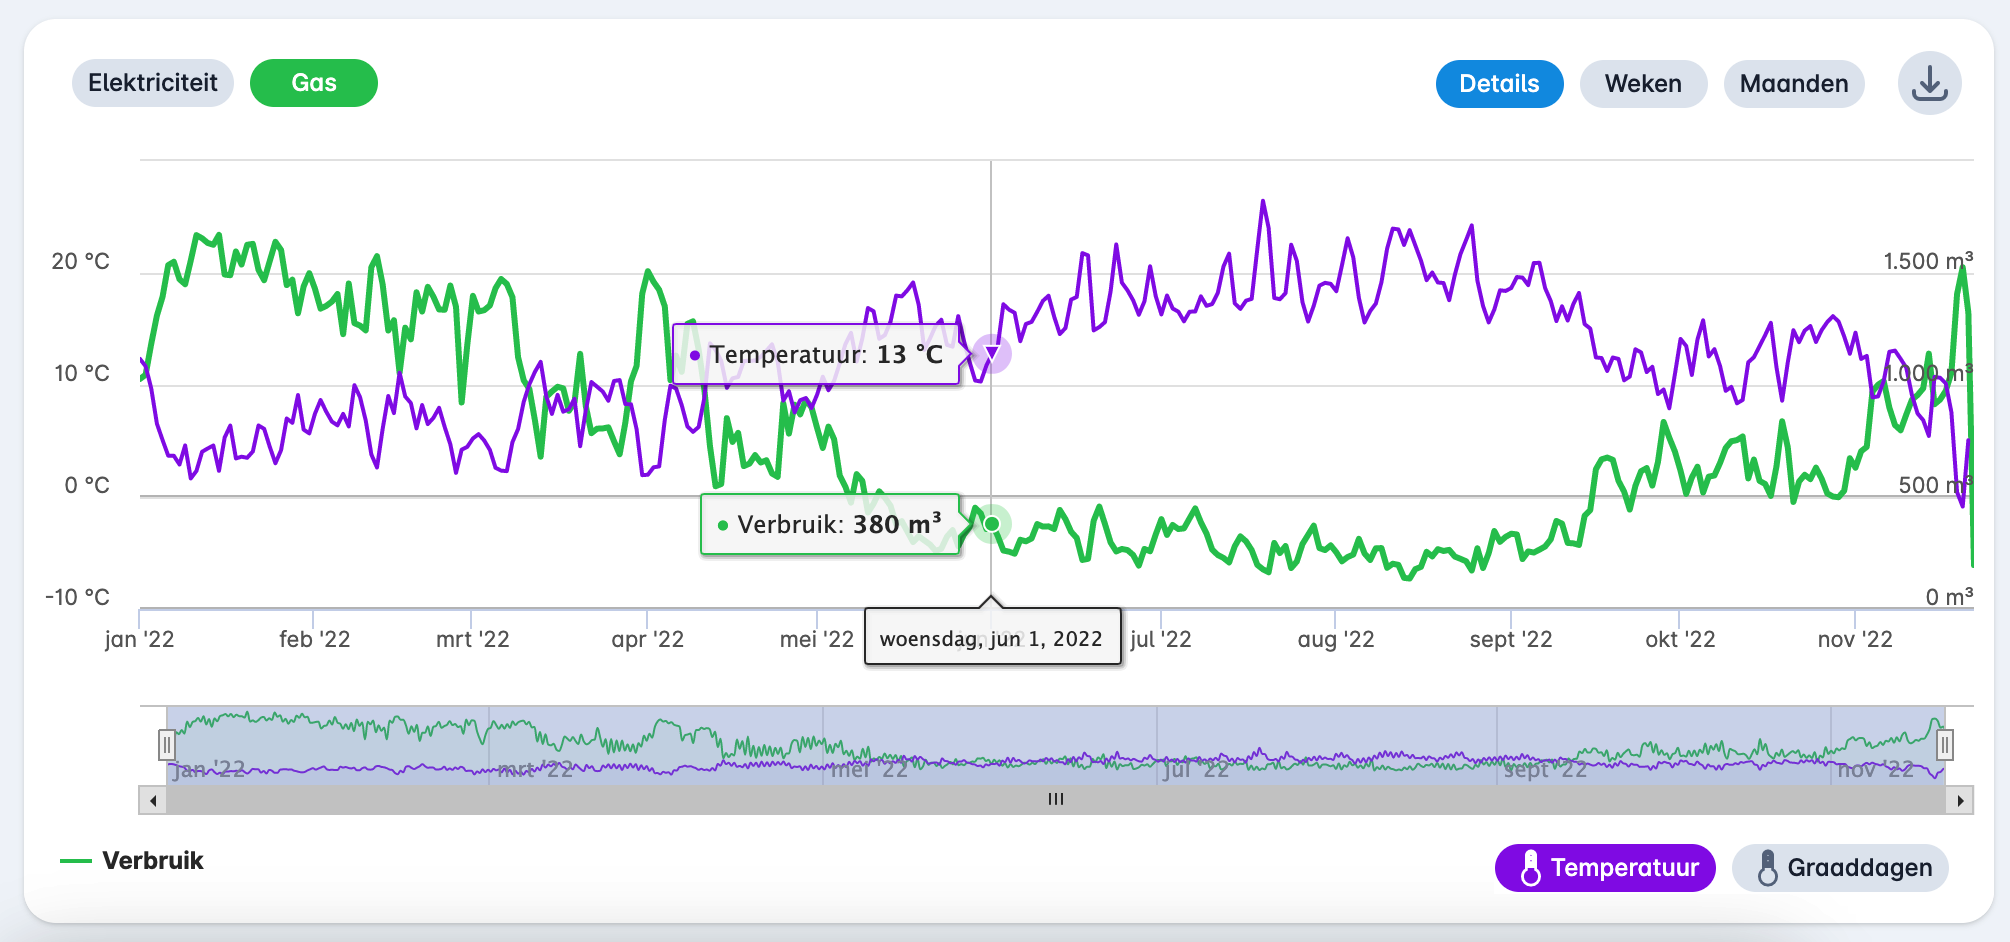Click the download chart data icon
This screenshot has height=942, width=2010.
point(1929,84)
